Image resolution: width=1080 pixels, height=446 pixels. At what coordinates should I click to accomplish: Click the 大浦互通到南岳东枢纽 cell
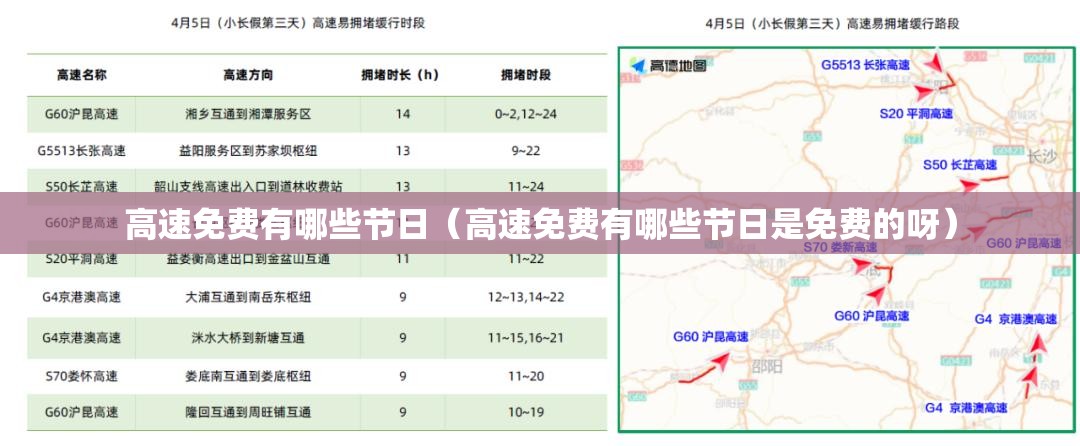(x=248, y=297)
